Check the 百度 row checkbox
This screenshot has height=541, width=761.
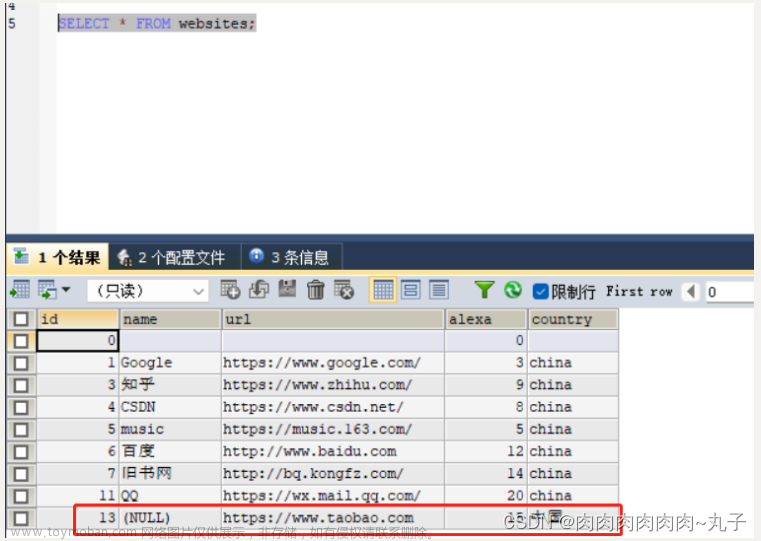[21, 452]
